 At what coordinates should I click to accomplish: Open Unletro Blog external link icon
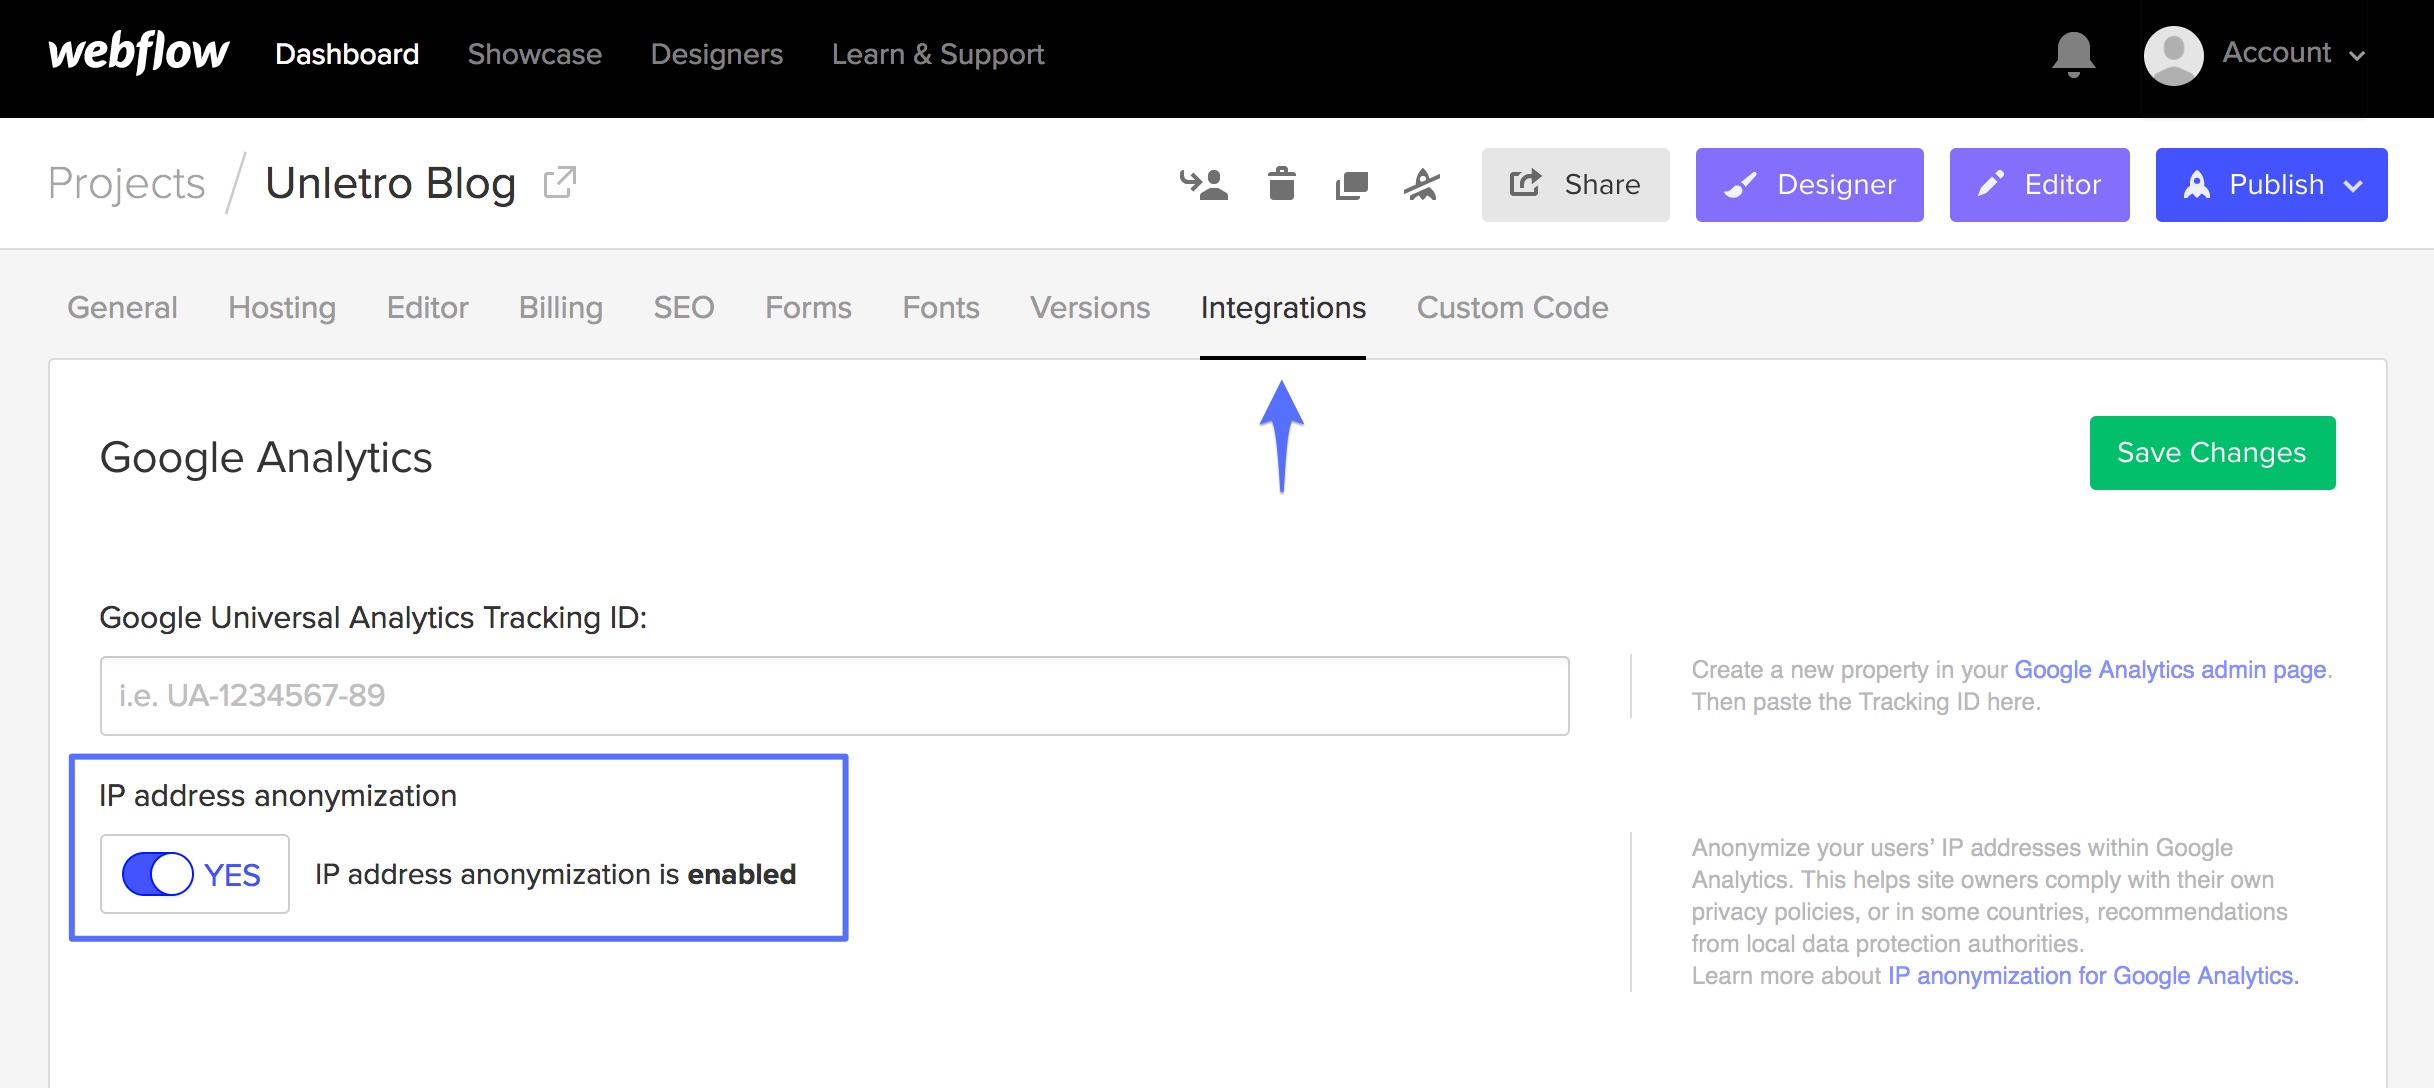click(560, 183)
